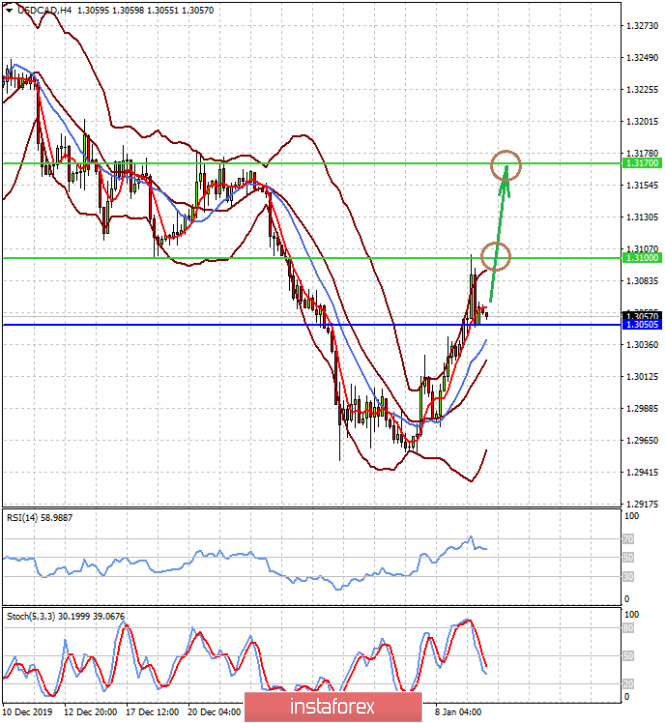Click the 70 level in RSI pane

point(629,539)
